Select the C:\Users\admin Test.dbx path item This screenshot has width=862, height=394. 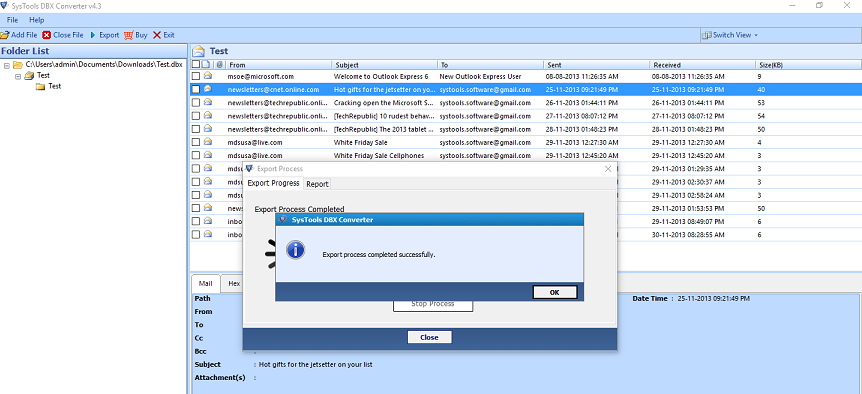coord(104,64)
